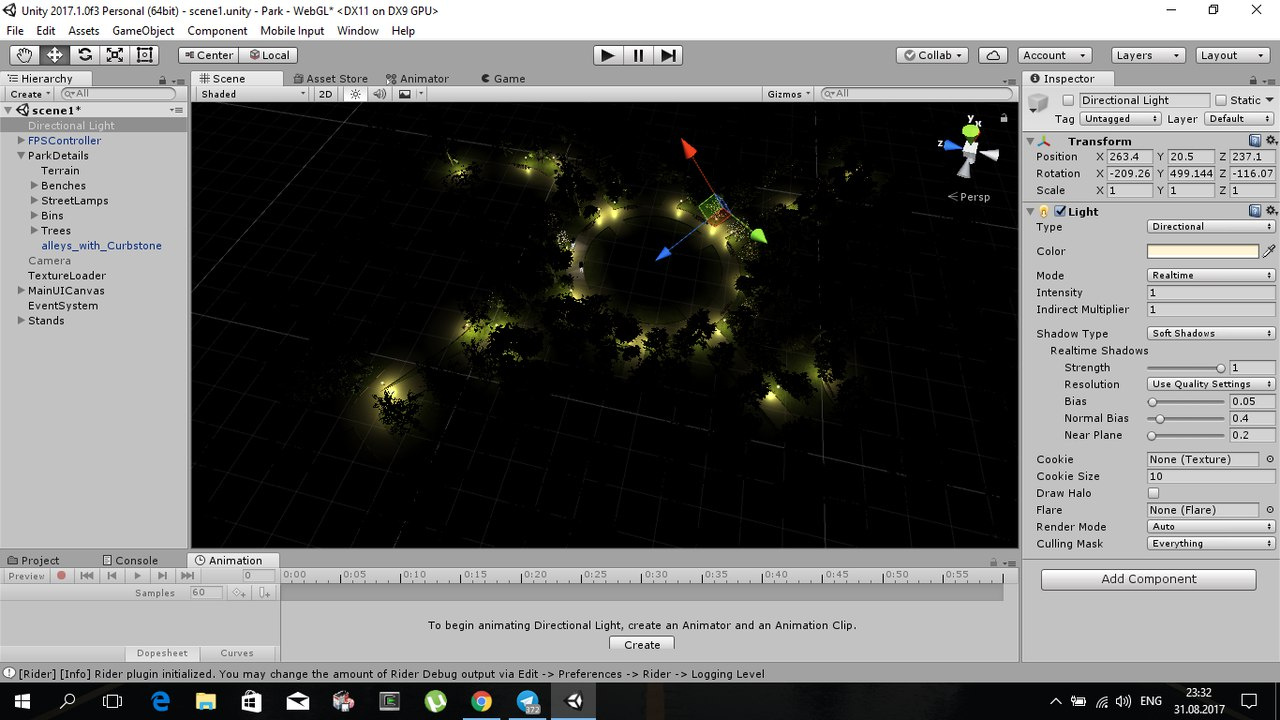This screenshot has height=720, width=1280.
Task: Open the Assets menu
Action: pos(83,31)
